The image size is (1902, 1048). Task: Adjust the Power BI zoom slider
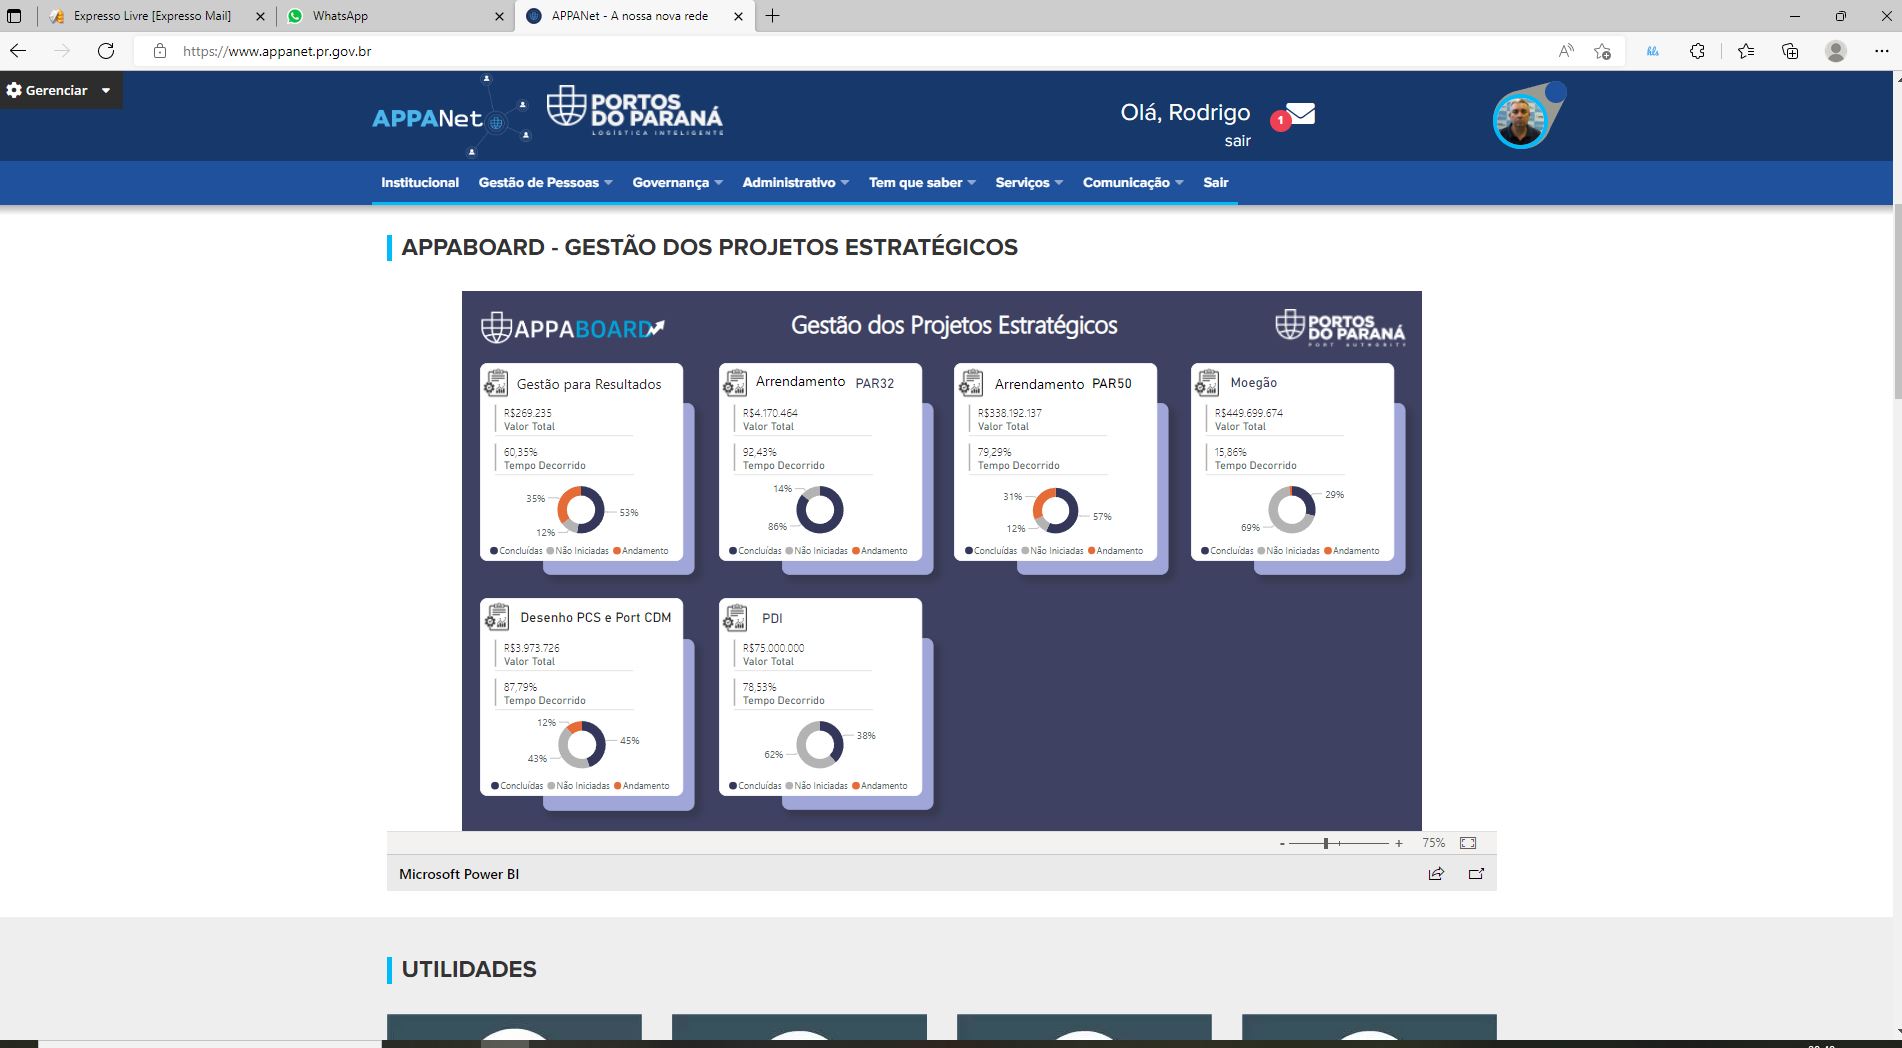click(1326, 844)
